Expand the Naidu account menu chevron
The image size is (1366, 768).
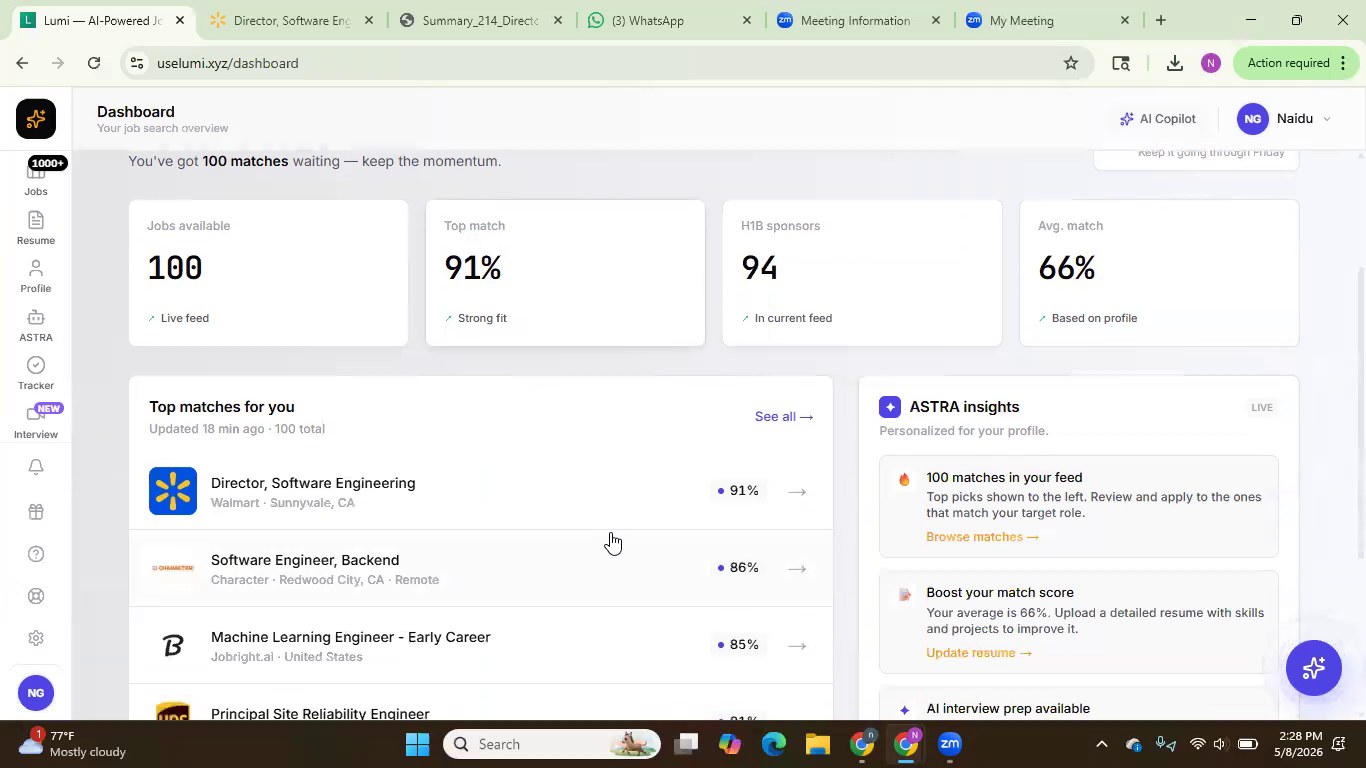1327,119
